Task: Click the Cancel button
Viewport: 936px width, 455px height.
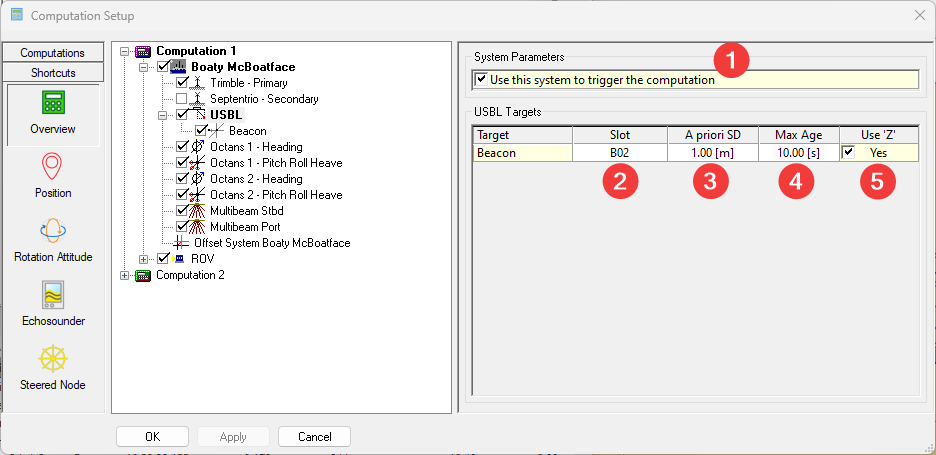Action: point(314,436)
